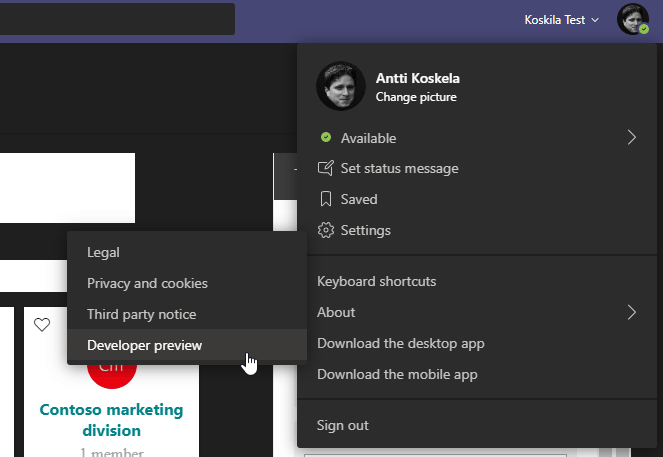Open Keyboard shortcuts from profile menu
The image size is (663, 457).
(x=376, y=281)
